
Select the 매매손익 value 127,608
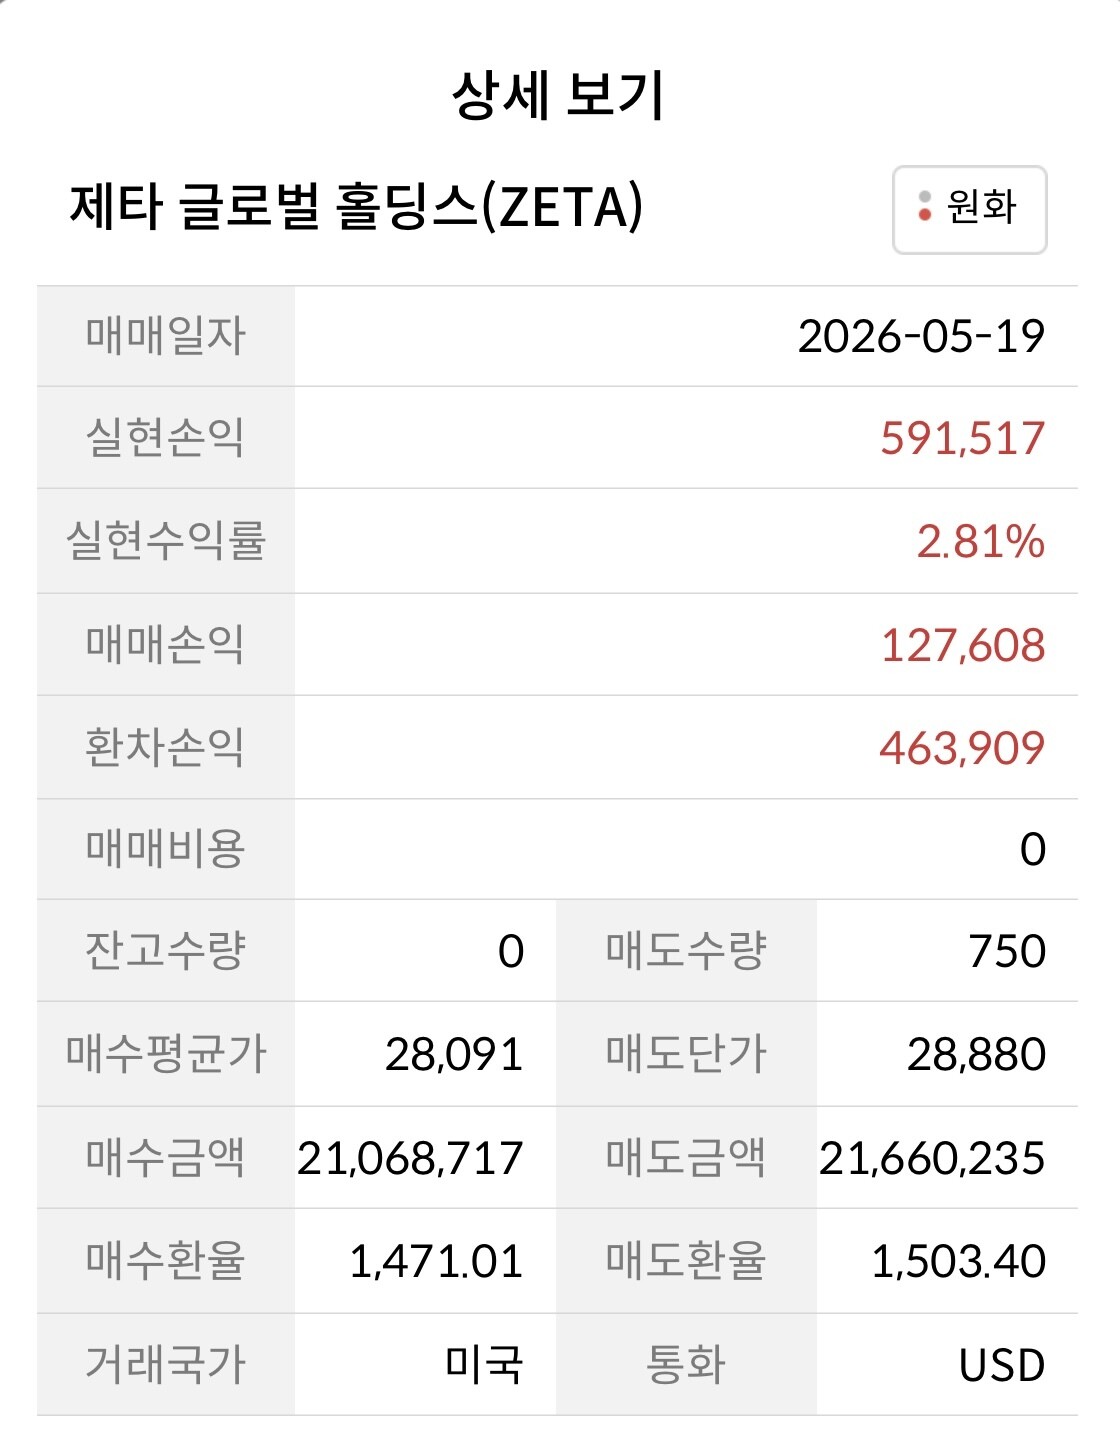962,646
